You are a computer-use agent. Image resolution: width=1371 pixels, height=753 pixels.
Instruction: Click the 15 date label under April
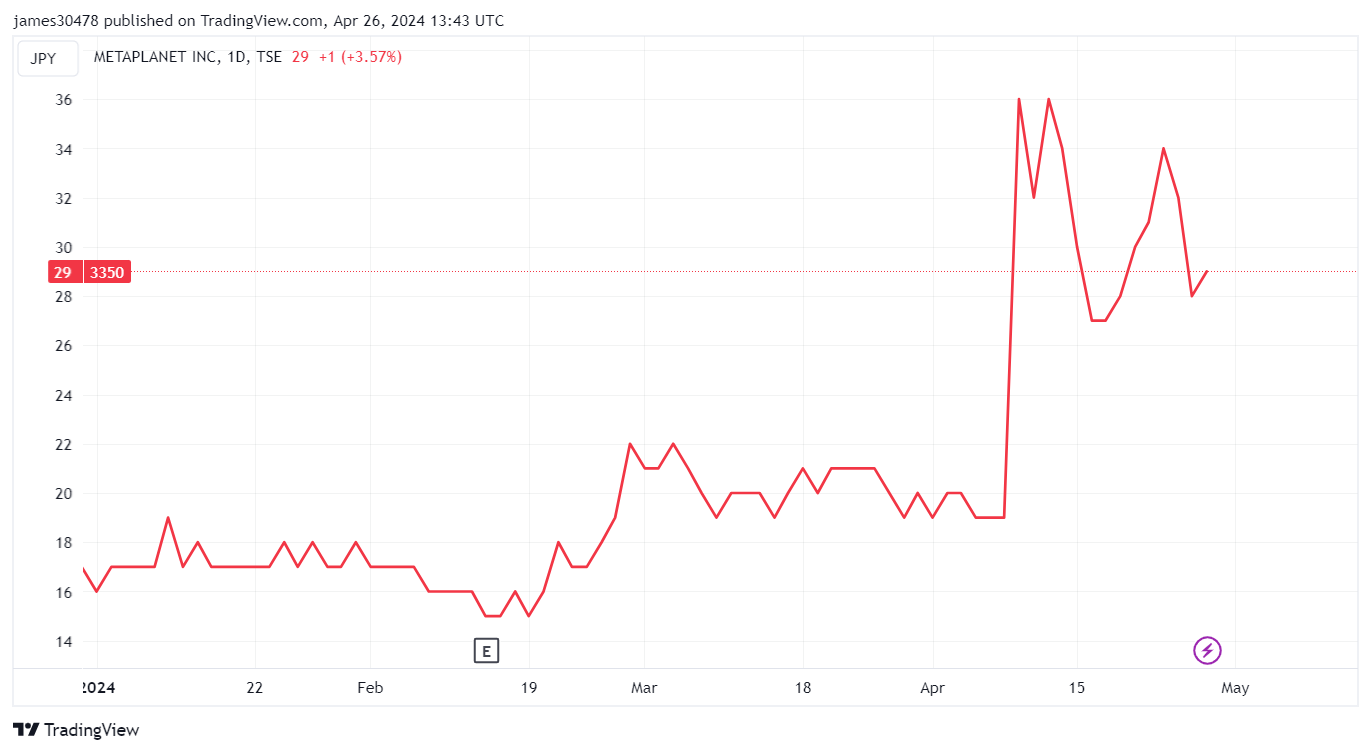pyautogui.click(x=1077, y=688)
